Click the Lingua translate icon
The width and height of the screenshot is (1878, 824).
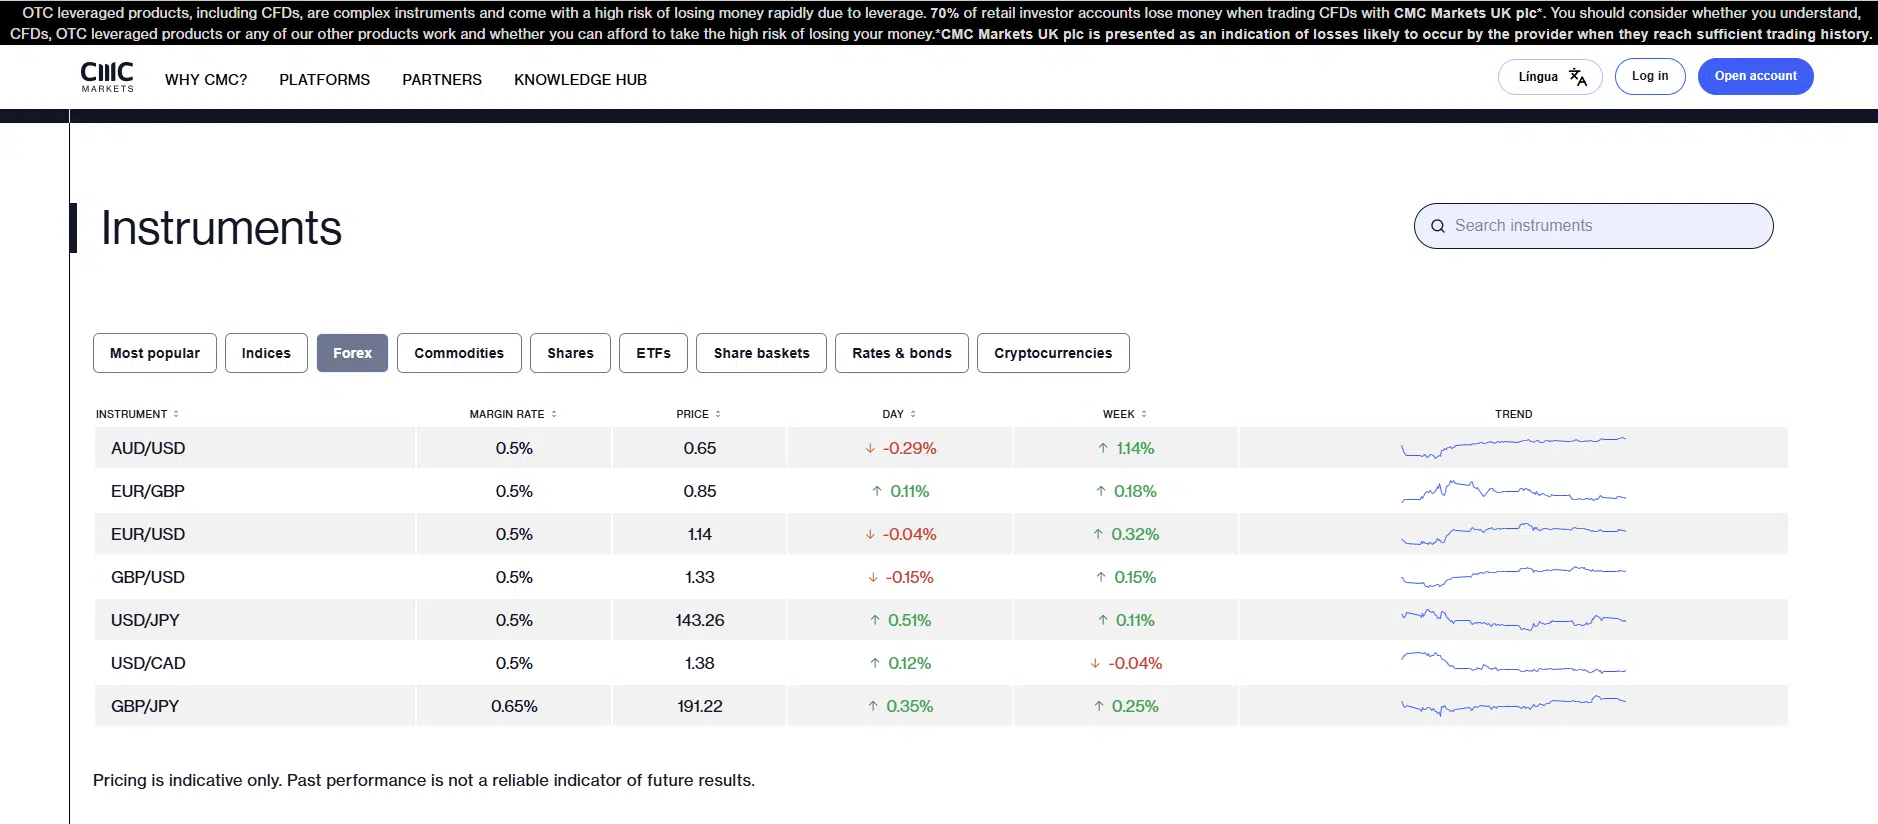(x=1578, y=77)
